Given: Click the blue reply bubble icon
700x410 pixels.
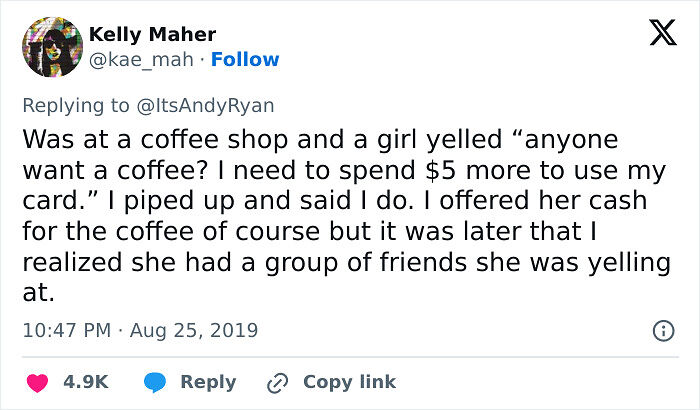Looking at the screenshot, I should tap(153, 382).
